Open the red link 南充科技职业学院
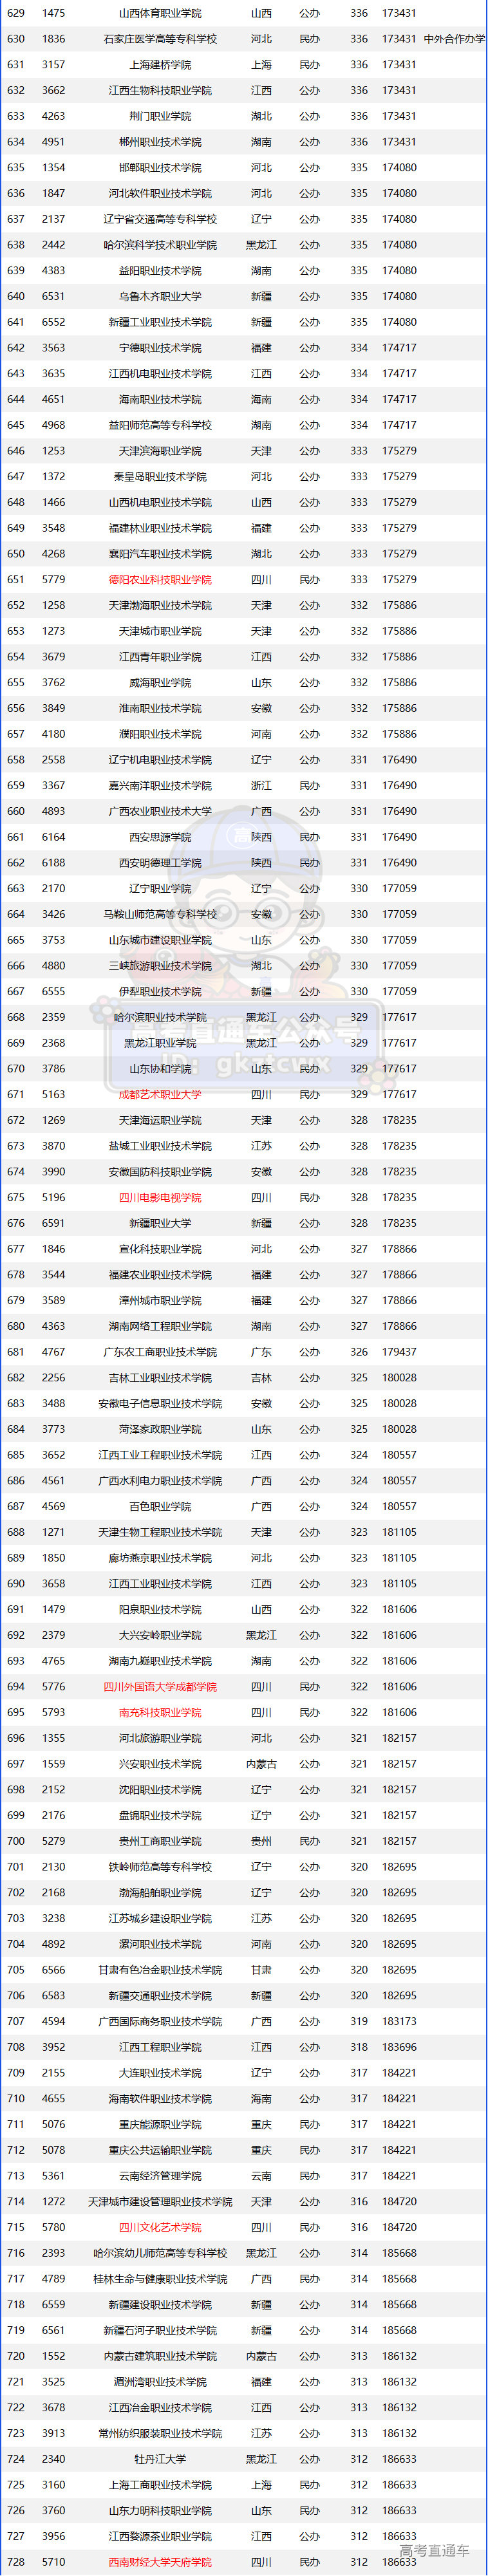 [160, 1713]
